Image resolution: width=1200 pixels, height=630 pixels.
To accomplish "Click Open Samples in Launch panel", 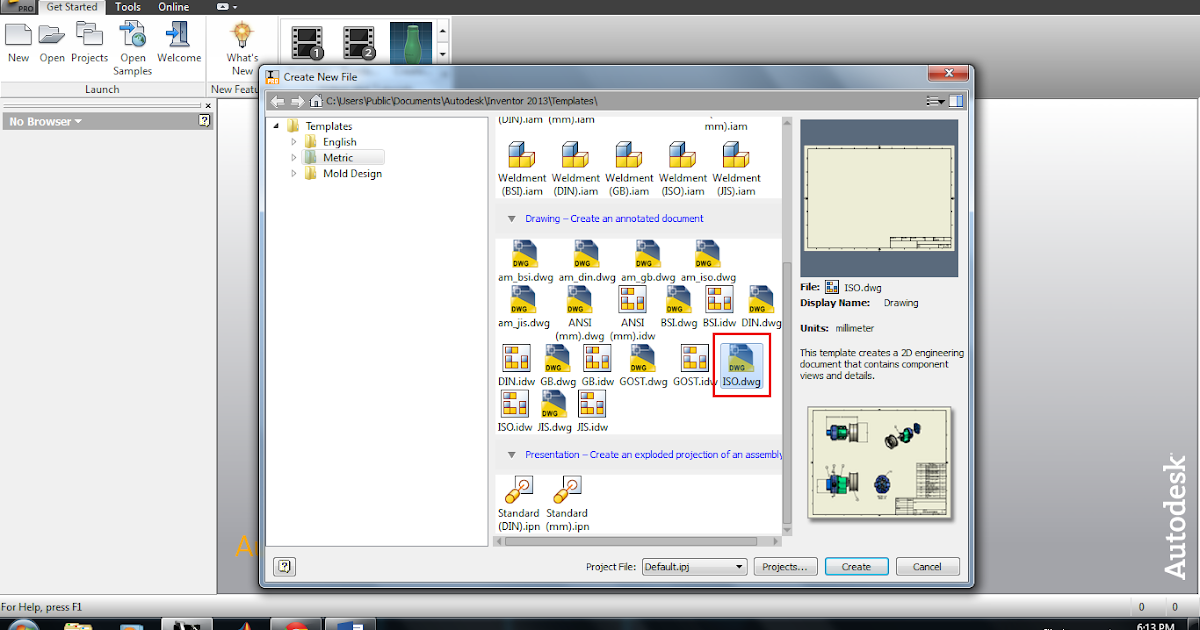I will 133,49.
